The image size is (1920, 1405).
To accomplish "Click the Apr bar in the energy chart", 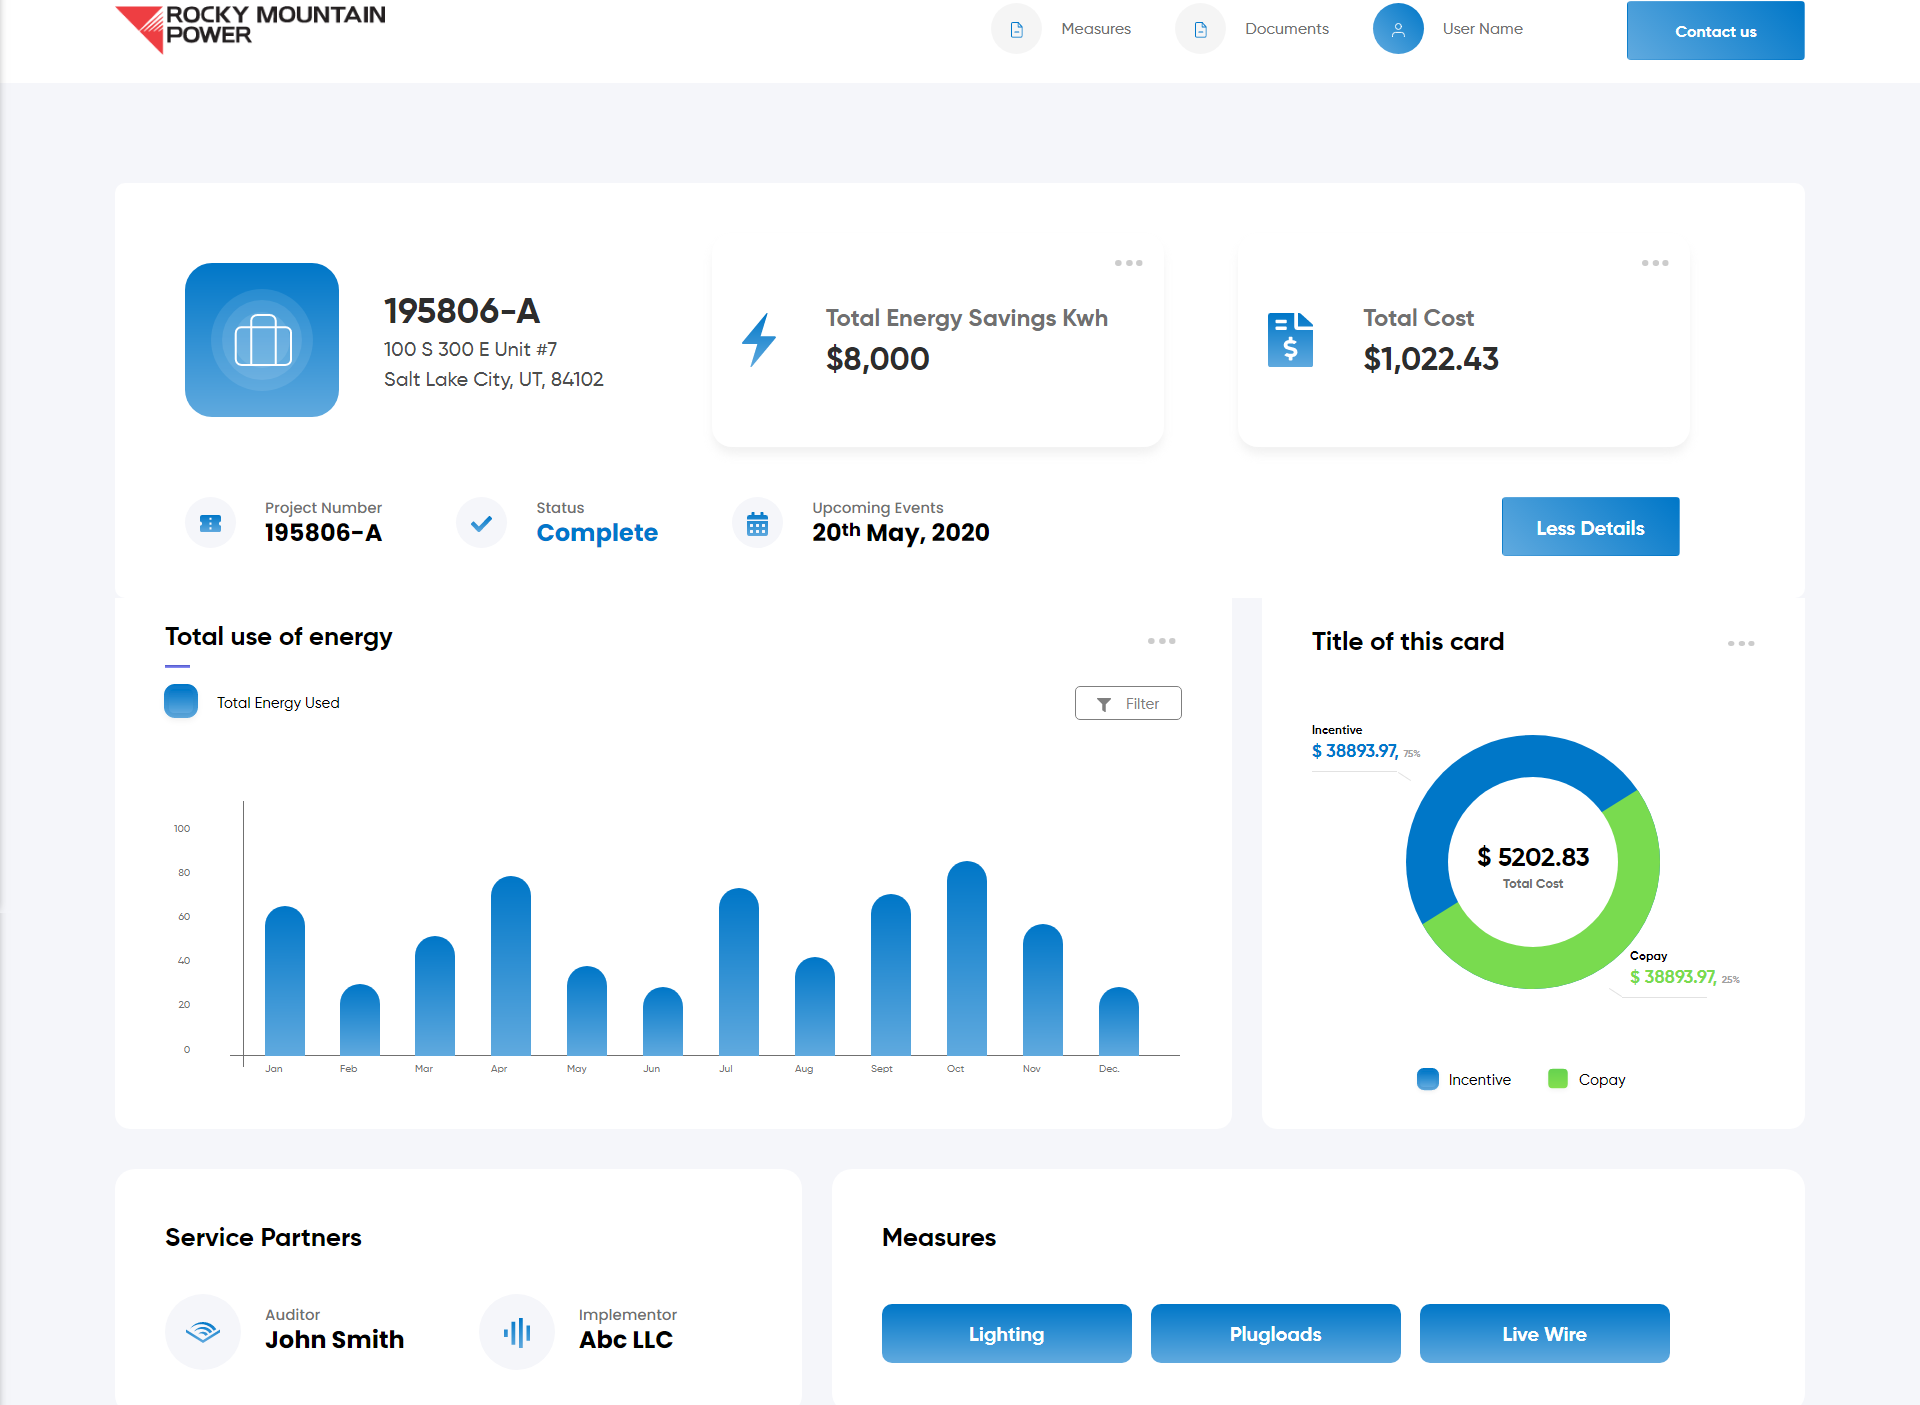I will pos(511,965).
